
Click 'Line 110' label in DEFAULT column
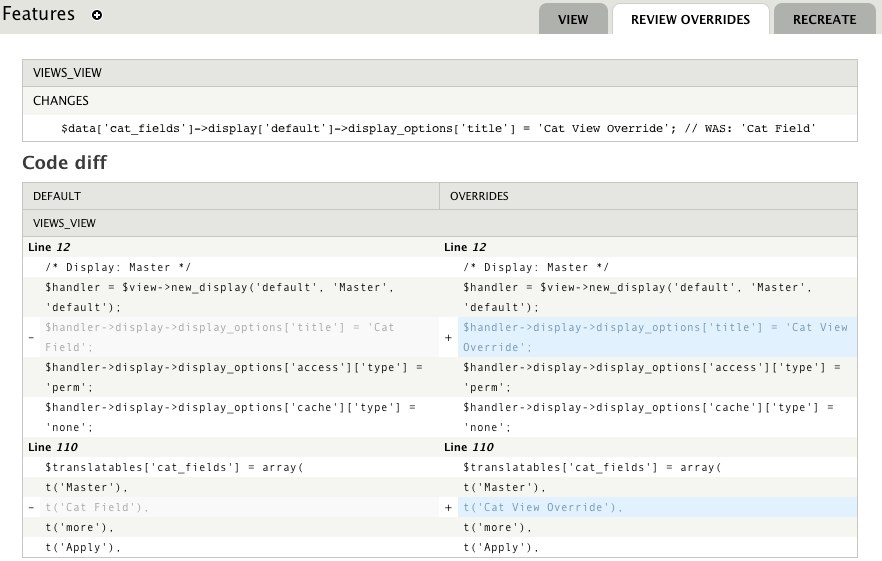click(53, 447)
